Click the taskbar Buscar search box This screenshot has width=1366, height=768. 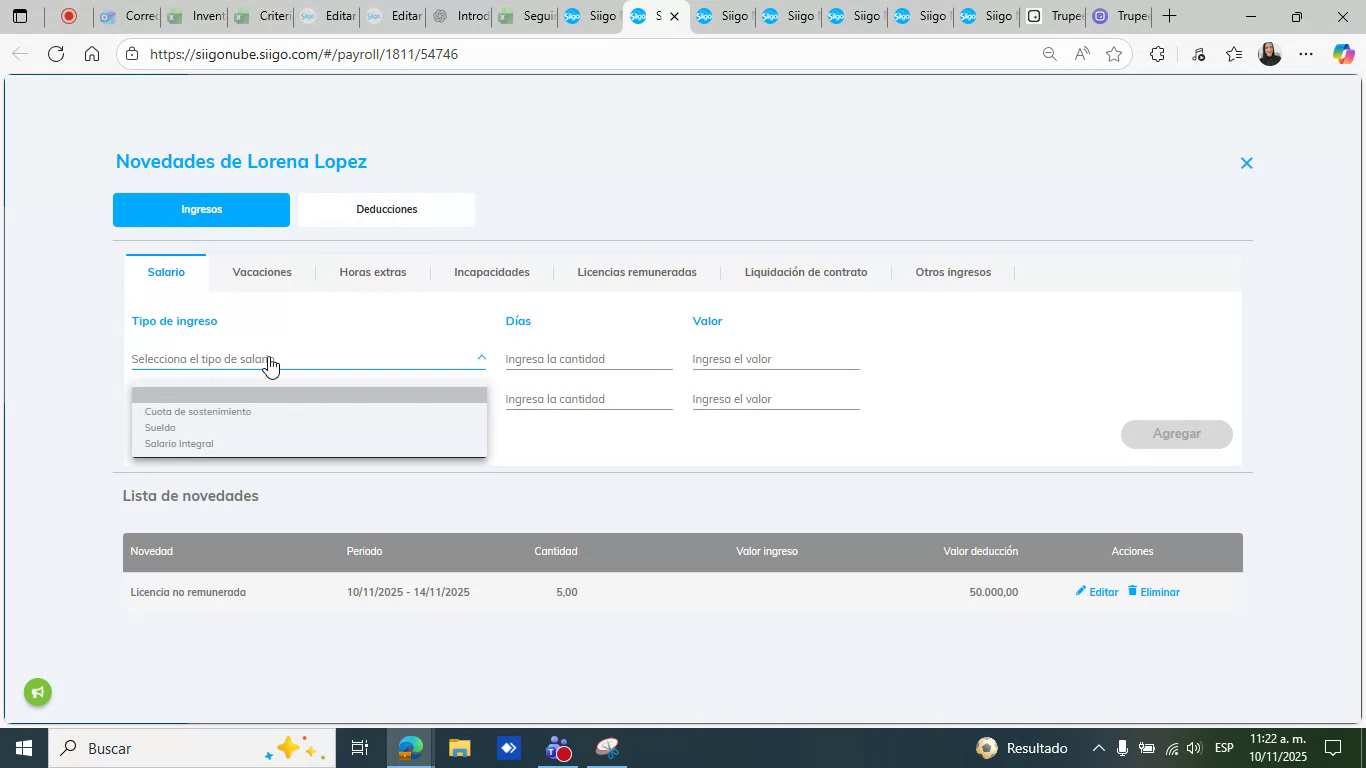coord(190,748)
